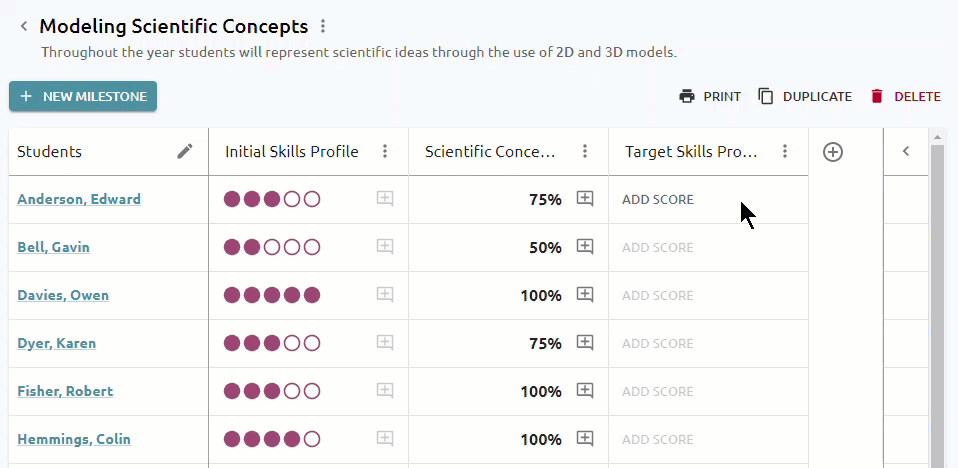Set Anderson, Edward's rating to five circles
958x468 pixels.
coord(312,199)
